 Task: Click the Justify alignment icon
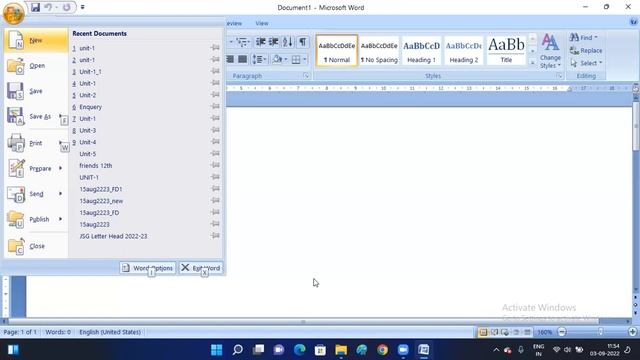(x=243, y=60)
